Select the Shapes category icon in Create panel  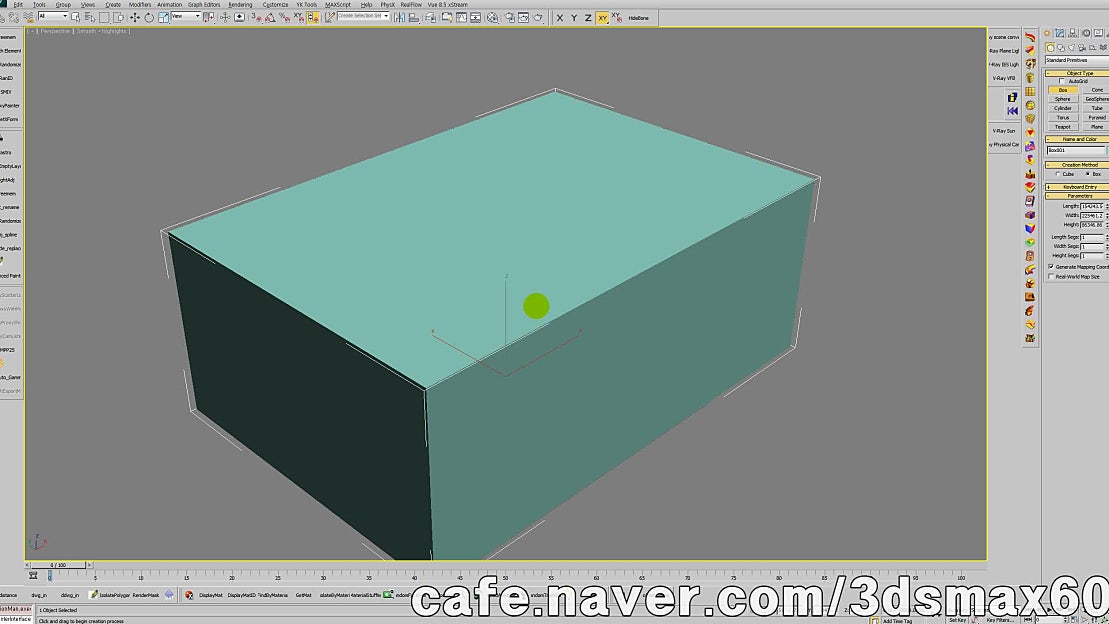point(1061,46)
